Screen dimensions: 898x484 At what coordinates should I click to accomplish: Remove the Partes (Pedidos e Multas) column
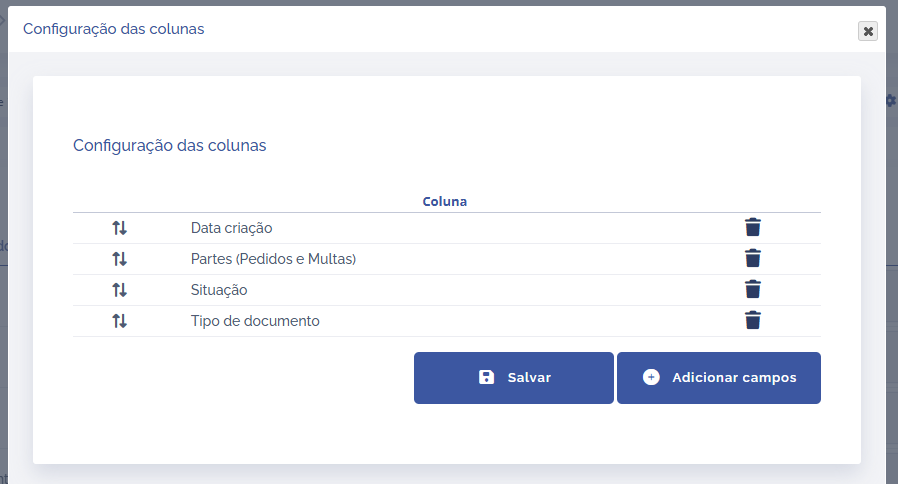click(753, 259)
